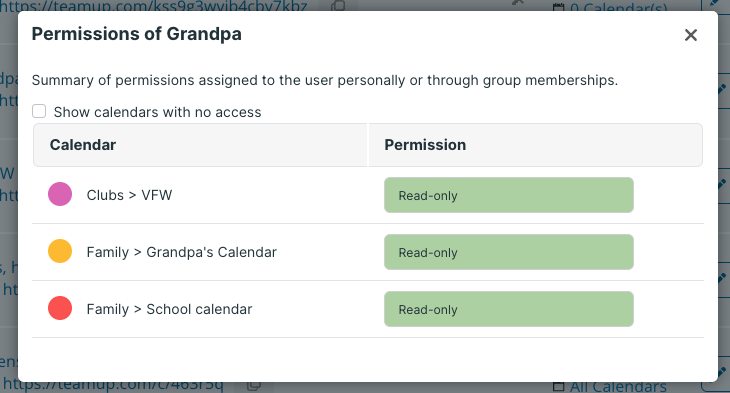Image resolution: width=730 pixels, height=393 pixels.
Task: Select the Family > Grandpa's Calendar row
Action: (368, 252)
